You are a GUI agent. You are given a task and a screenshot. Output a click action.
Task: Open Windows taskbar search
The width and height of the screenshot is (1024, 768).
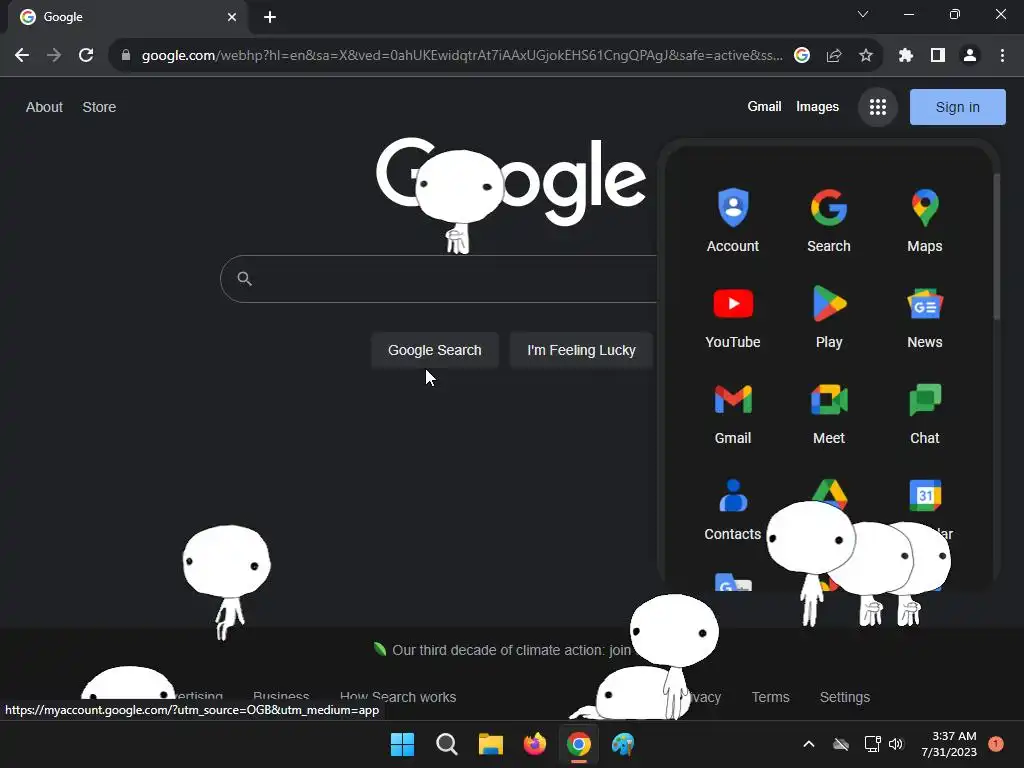pos(447,744)
